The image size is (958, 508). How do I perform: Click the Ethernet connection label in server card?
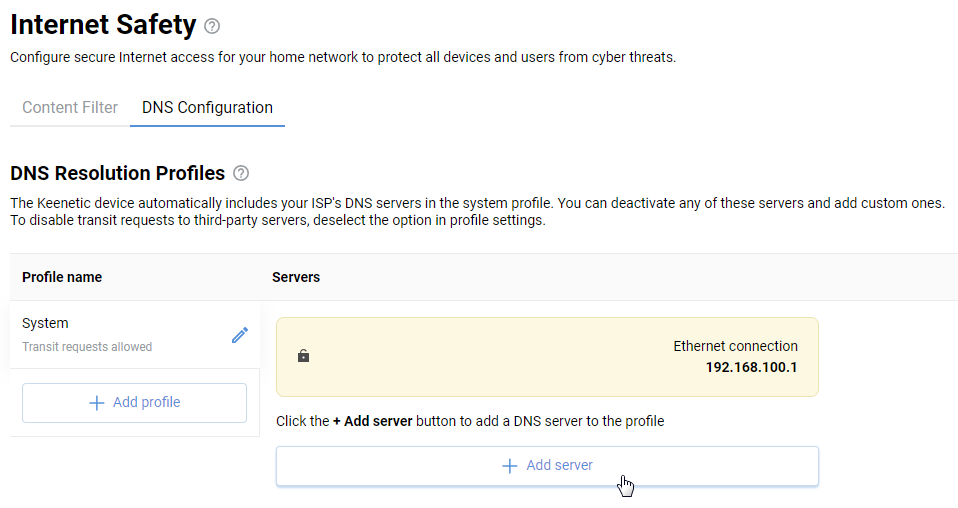(735, 347)
